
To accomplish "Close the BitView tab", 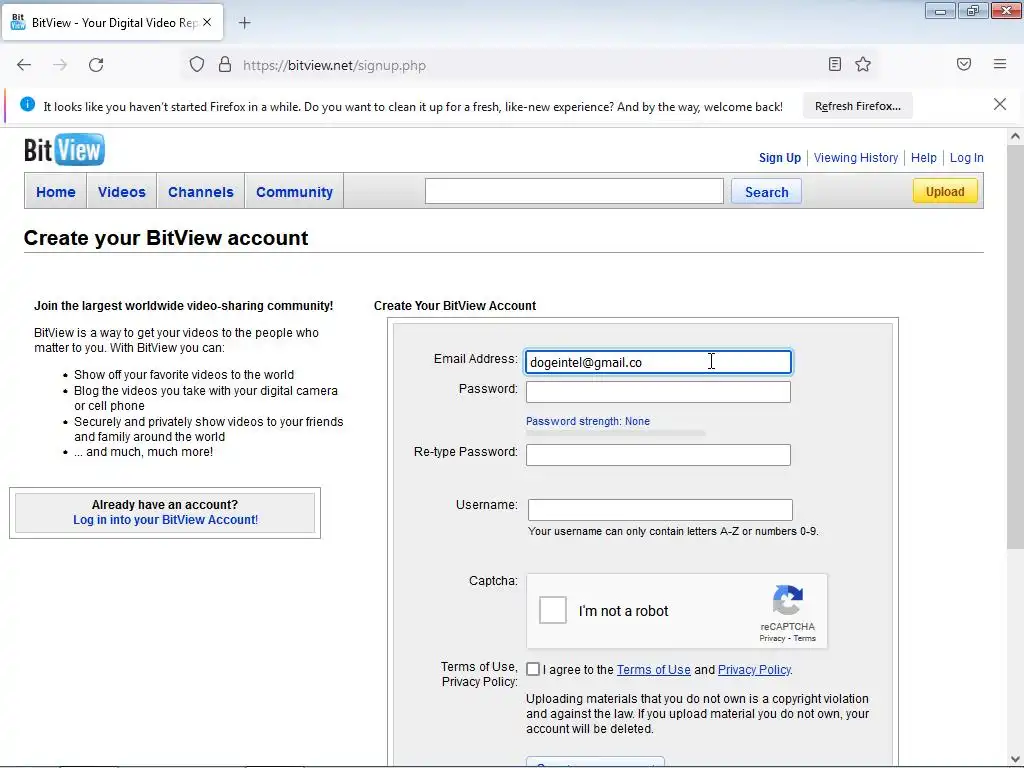I will [207, 22].
